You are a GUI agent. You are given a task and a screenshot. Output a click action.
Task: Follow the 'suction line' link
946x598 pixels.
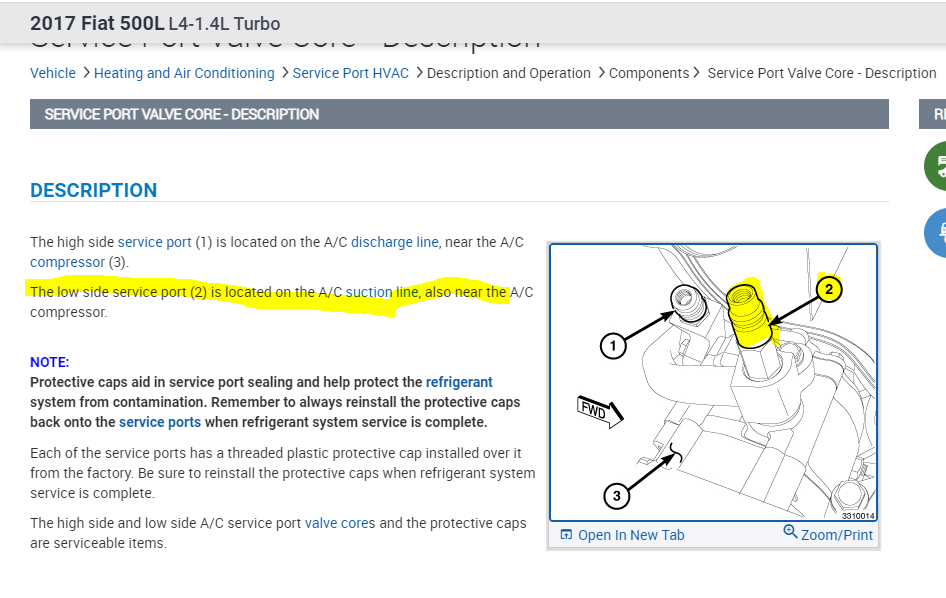pyautogui.click(x=381, y=292)
